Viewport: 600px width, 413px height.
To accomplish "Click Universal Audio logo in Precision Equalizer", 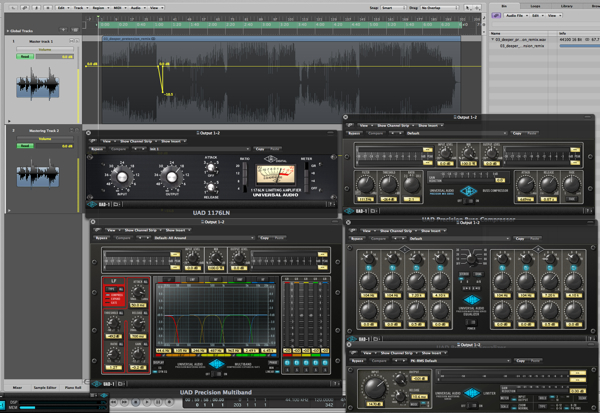I will (472, 300).
